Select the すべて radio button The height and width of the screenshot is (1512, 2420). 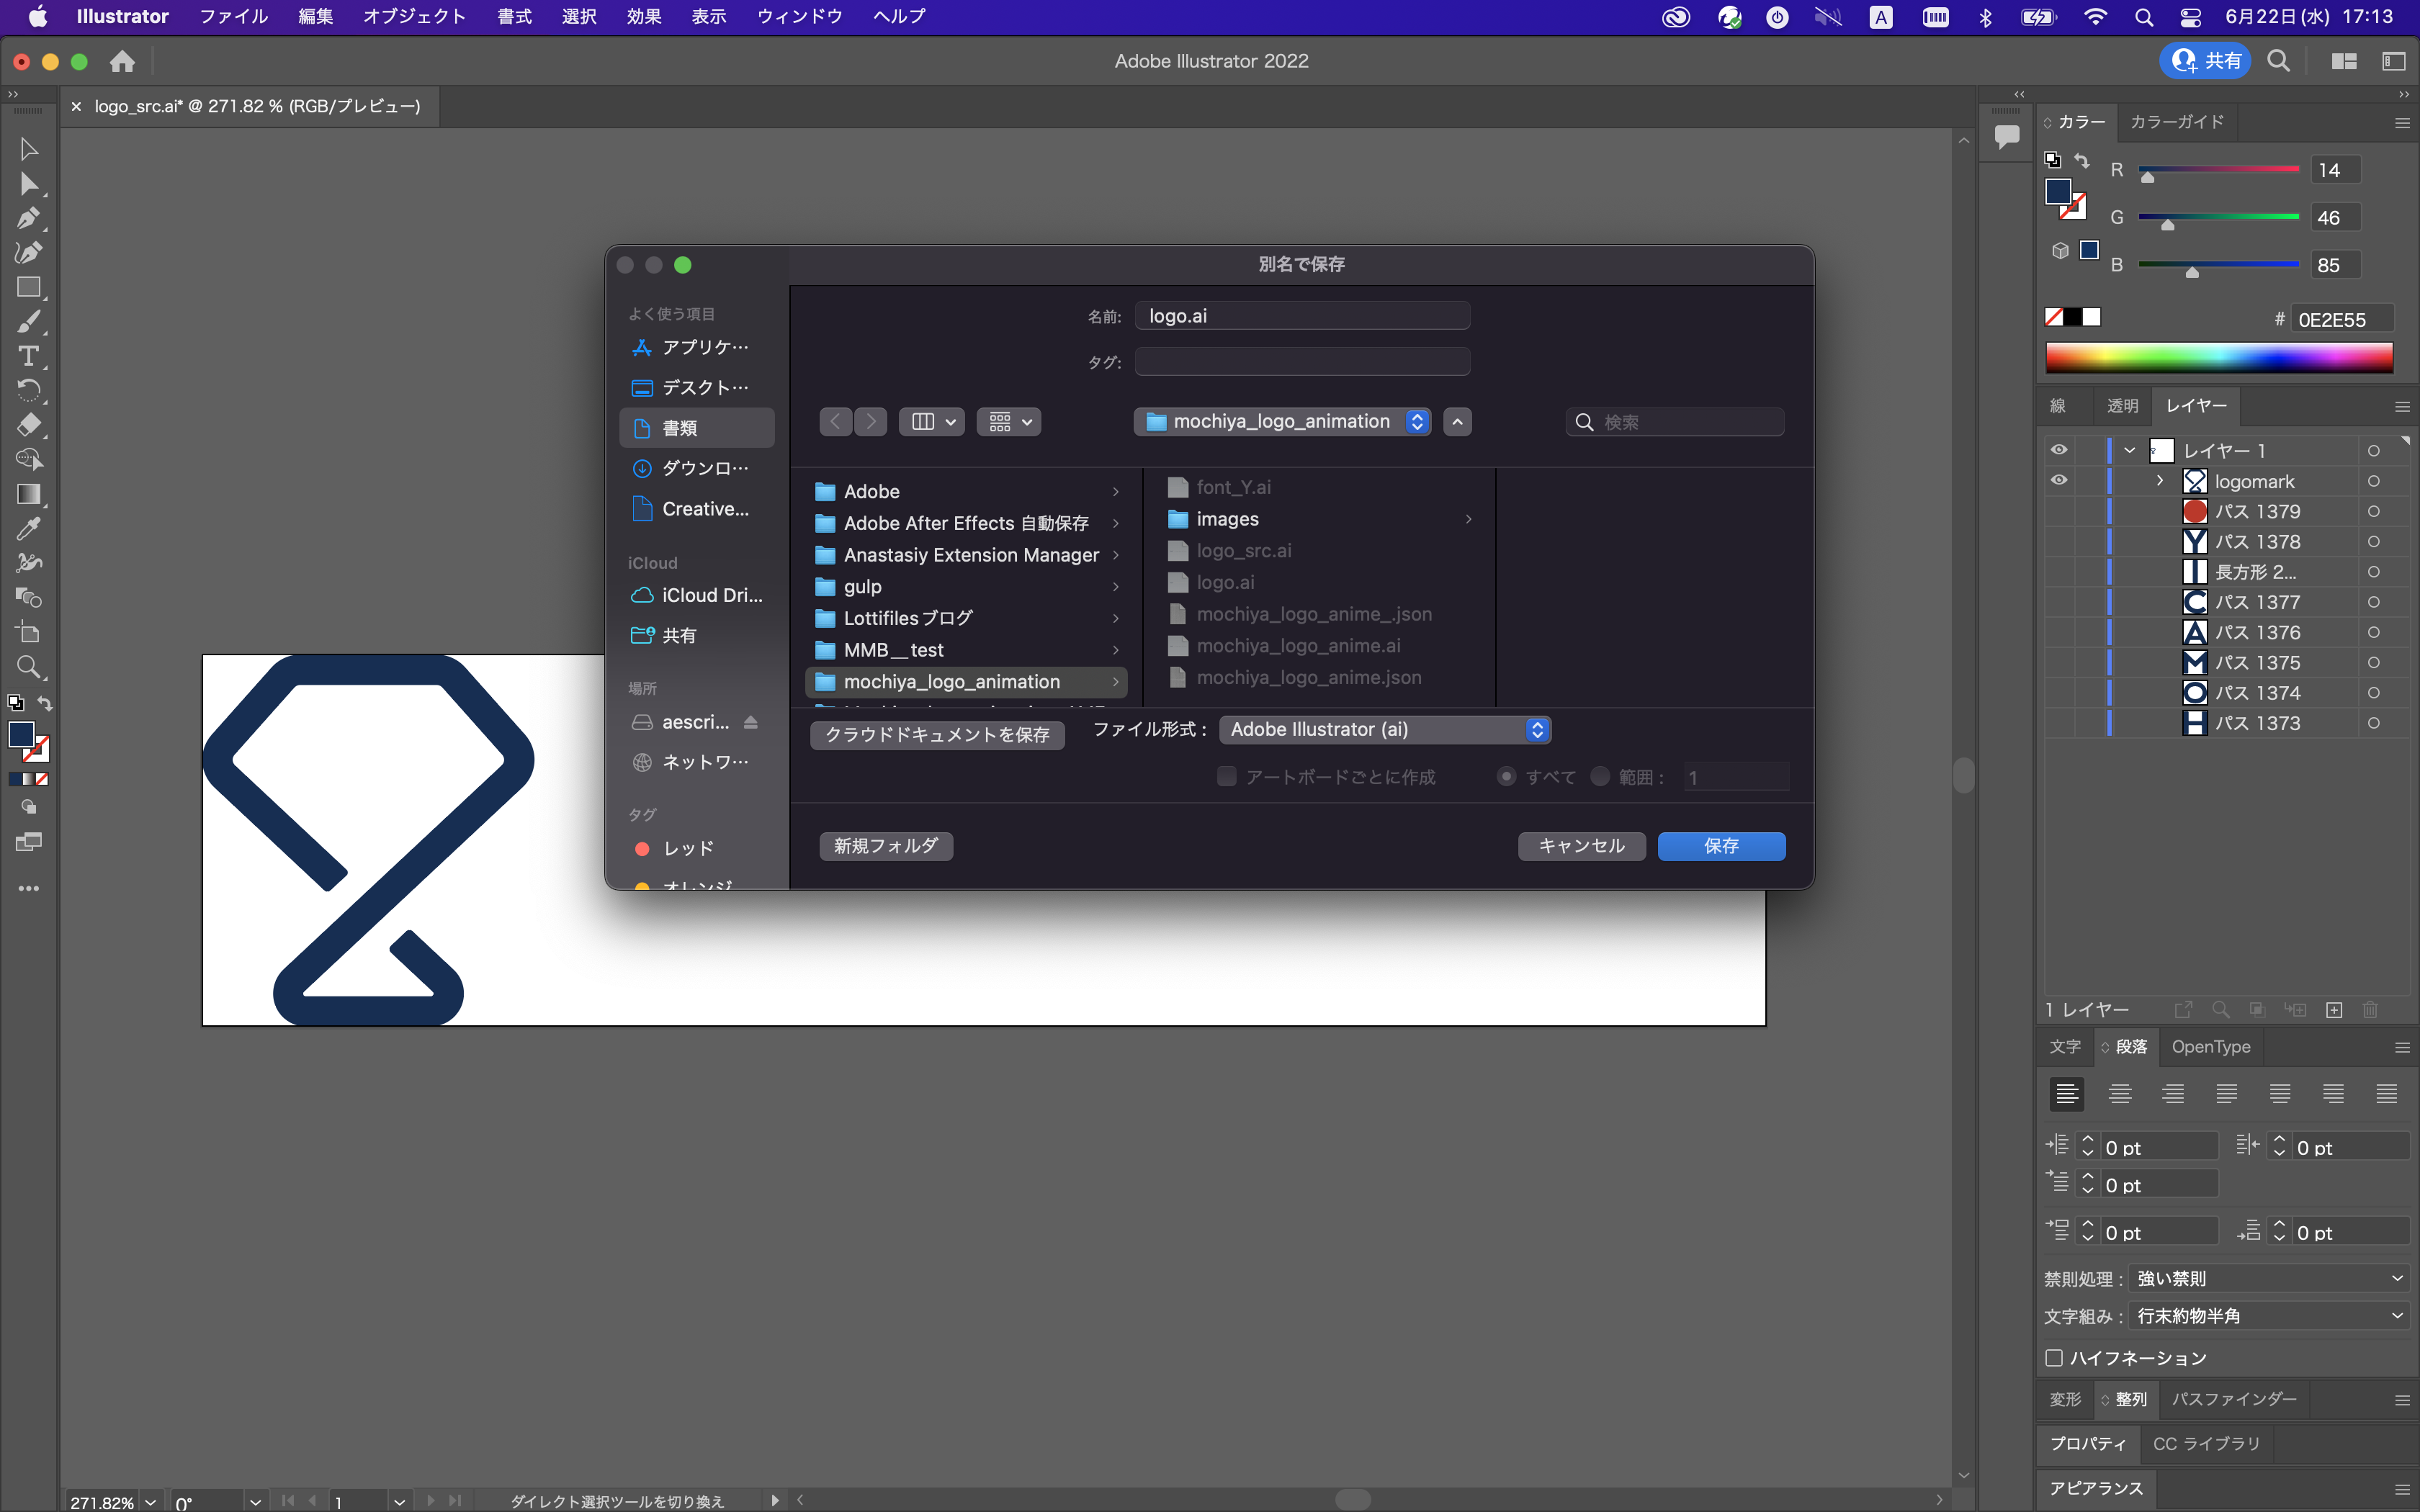tap(1506, 777)
